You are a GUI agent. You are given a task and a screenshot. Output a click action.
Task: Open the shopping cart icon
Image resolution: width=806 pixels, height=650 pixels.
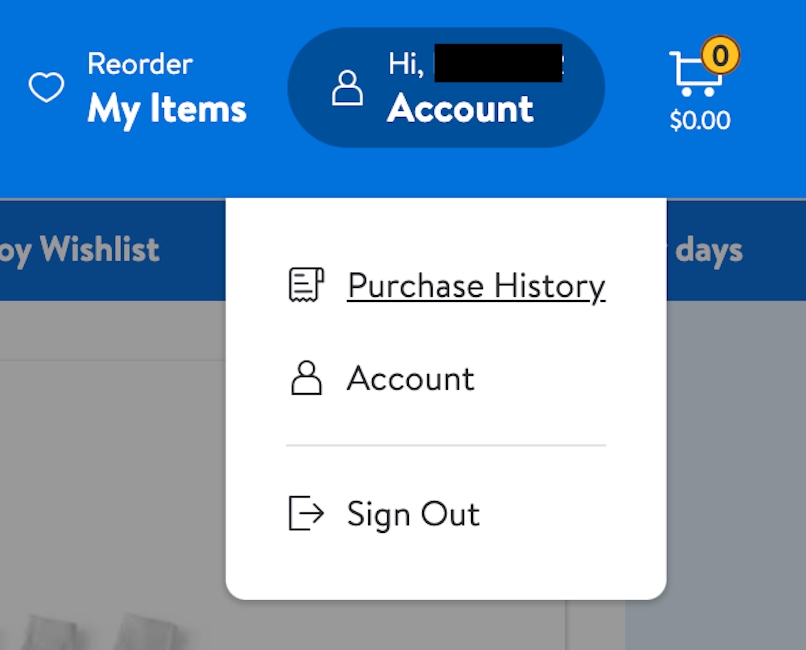(697, 72)
